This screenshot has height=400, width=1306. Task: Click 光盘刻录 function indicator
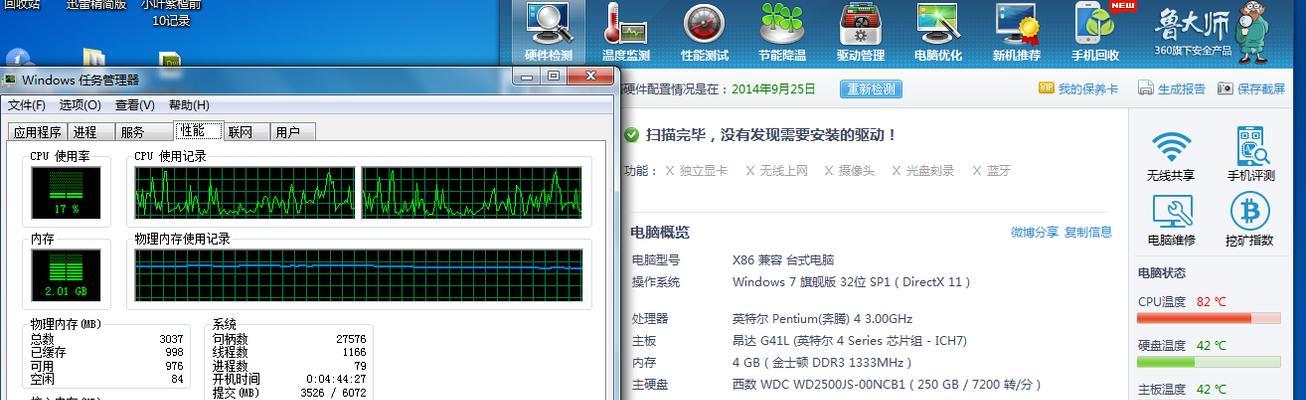click(923, 171)
